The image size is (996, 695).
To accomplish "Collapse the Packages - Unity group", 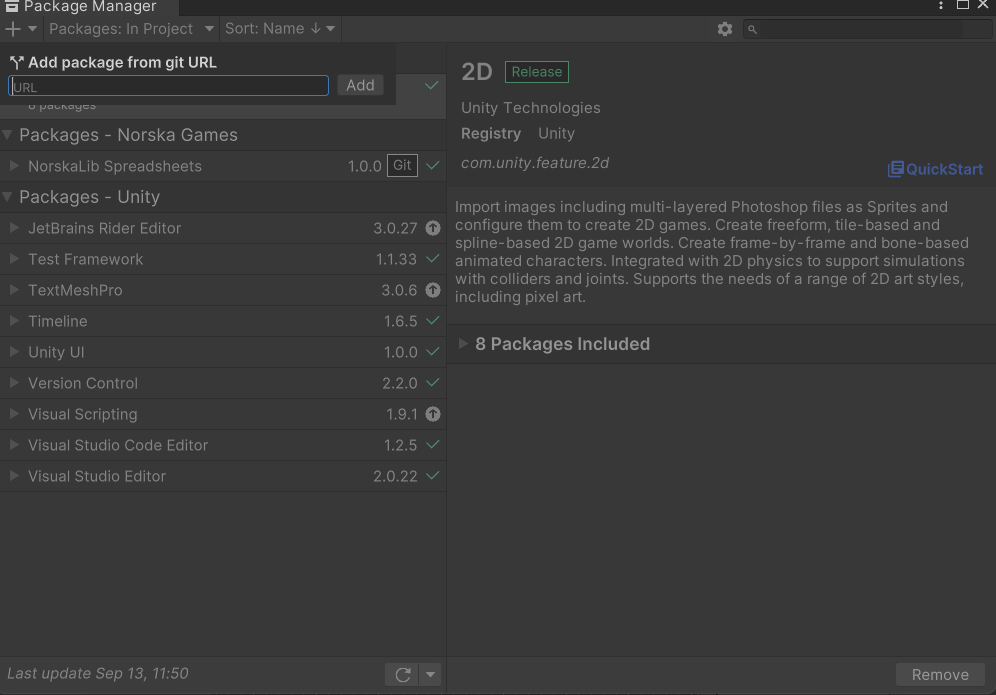I will point(8,197).
